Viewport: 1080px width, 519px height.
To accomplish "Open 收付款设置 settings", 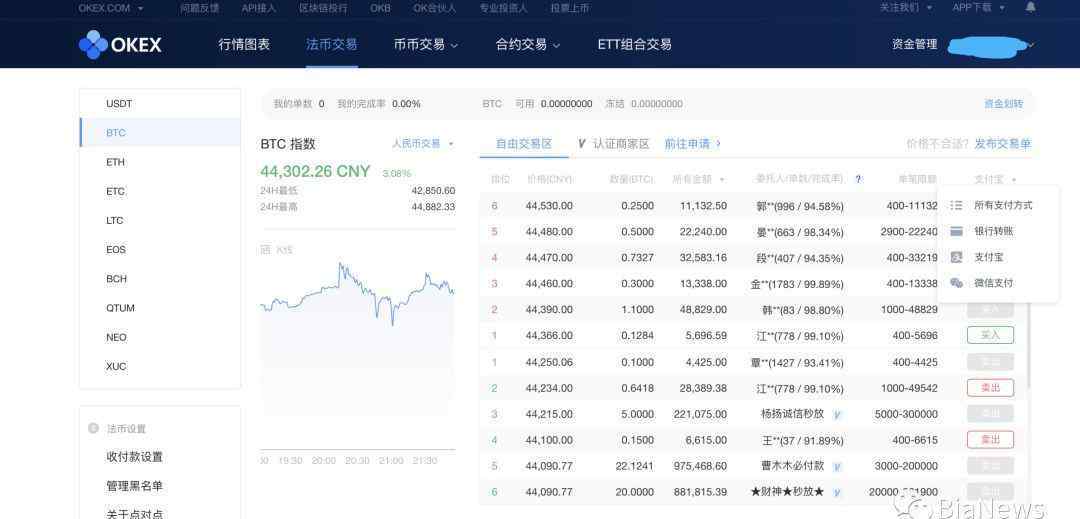I will click(x=134, y=457).
